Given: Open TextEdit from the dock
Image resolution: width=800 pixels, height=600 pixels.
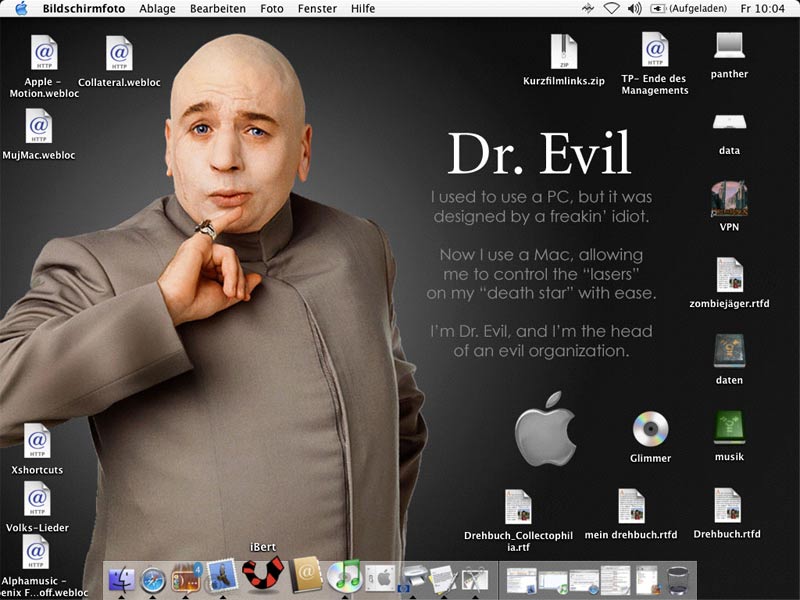Looking at the screenshot, I should (444, 579).
